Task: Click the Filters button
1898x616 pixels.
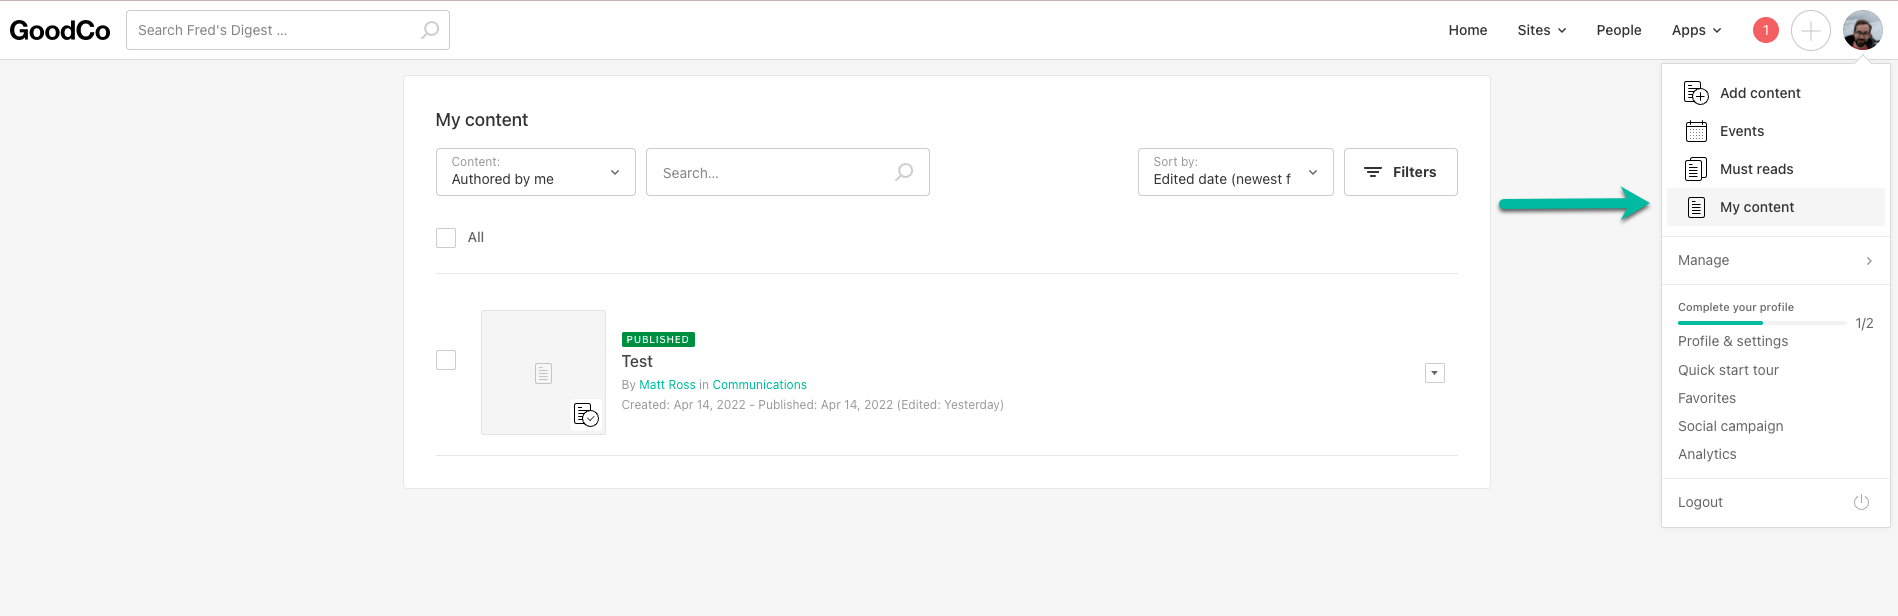Action: [1400, 172]
